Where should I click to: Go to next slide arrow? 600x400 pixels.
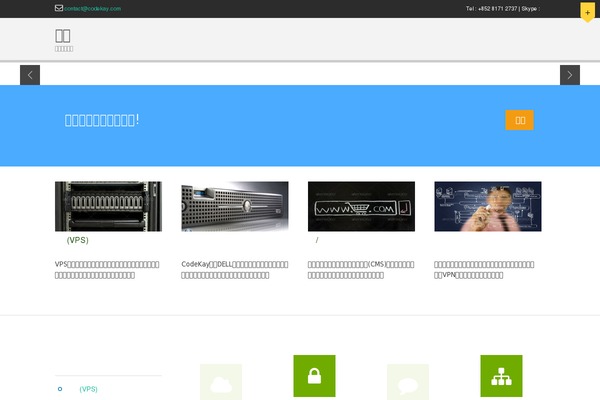click(x=570, y=75)
